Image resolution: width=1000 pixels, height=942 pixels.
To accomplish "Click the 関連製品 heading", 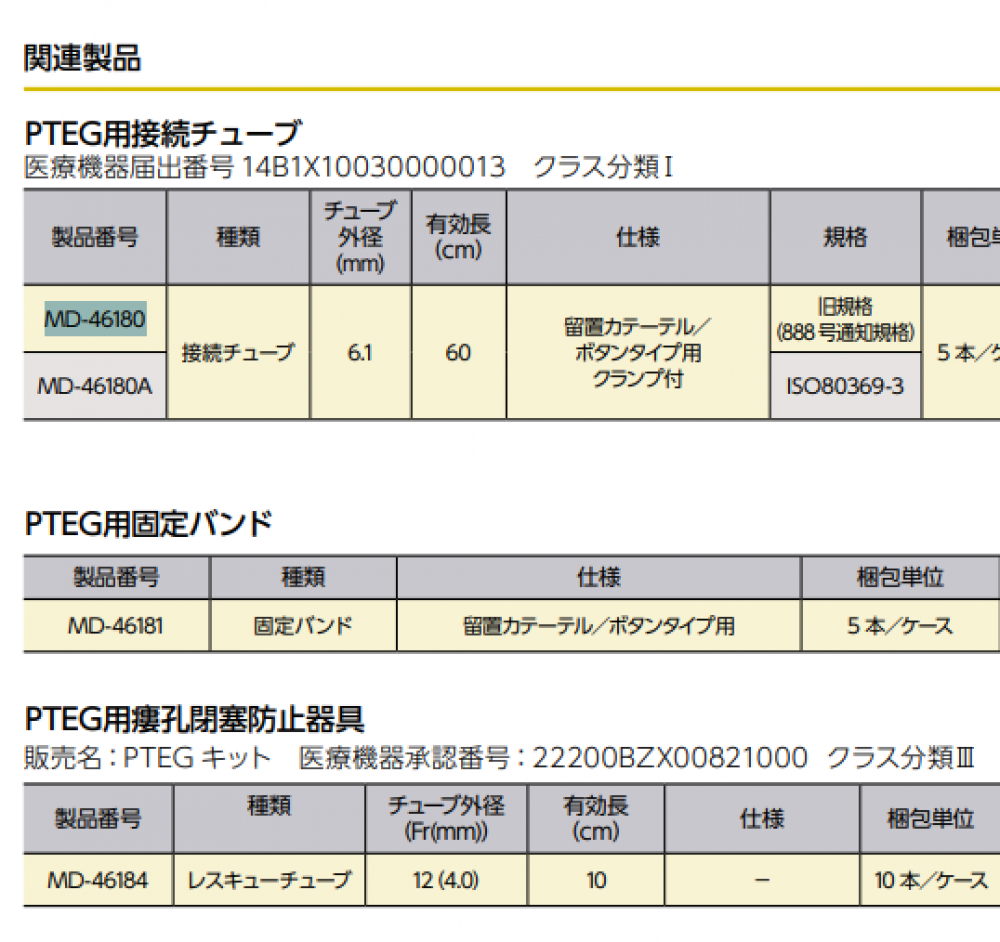I will (x=82, y=57).
